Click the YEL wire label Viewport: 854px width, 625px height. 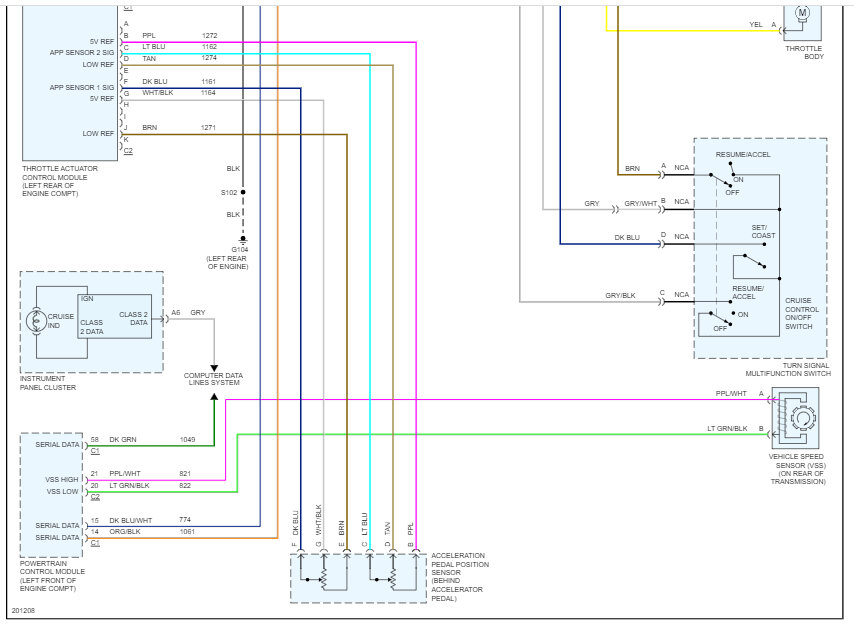[x=755, y=24]
